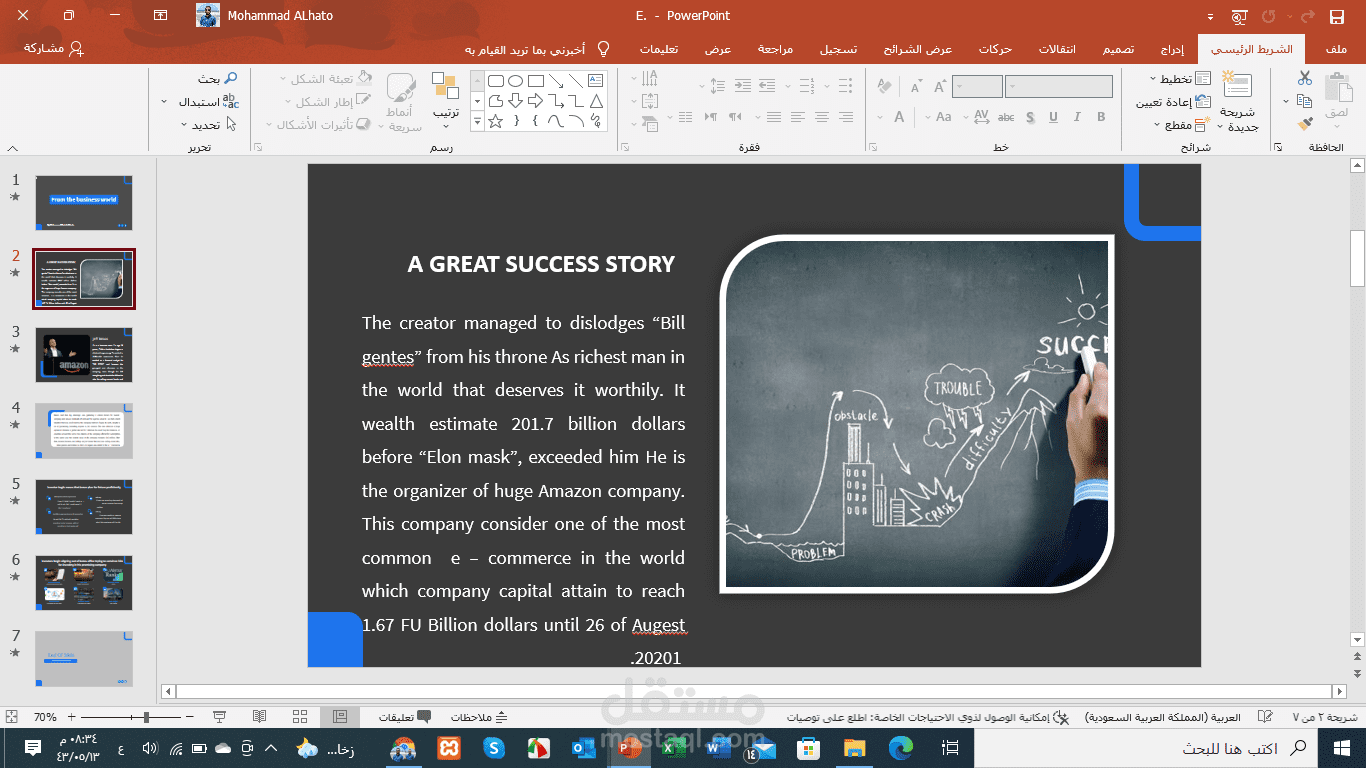Click the 70% zoom level button
1366x768 pixels.
point(45,717)
